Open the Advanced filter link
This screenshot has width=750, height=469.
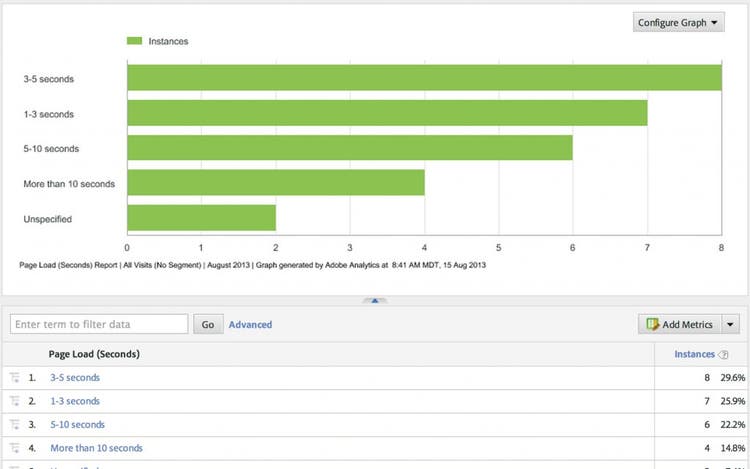[x=250, y=325]
